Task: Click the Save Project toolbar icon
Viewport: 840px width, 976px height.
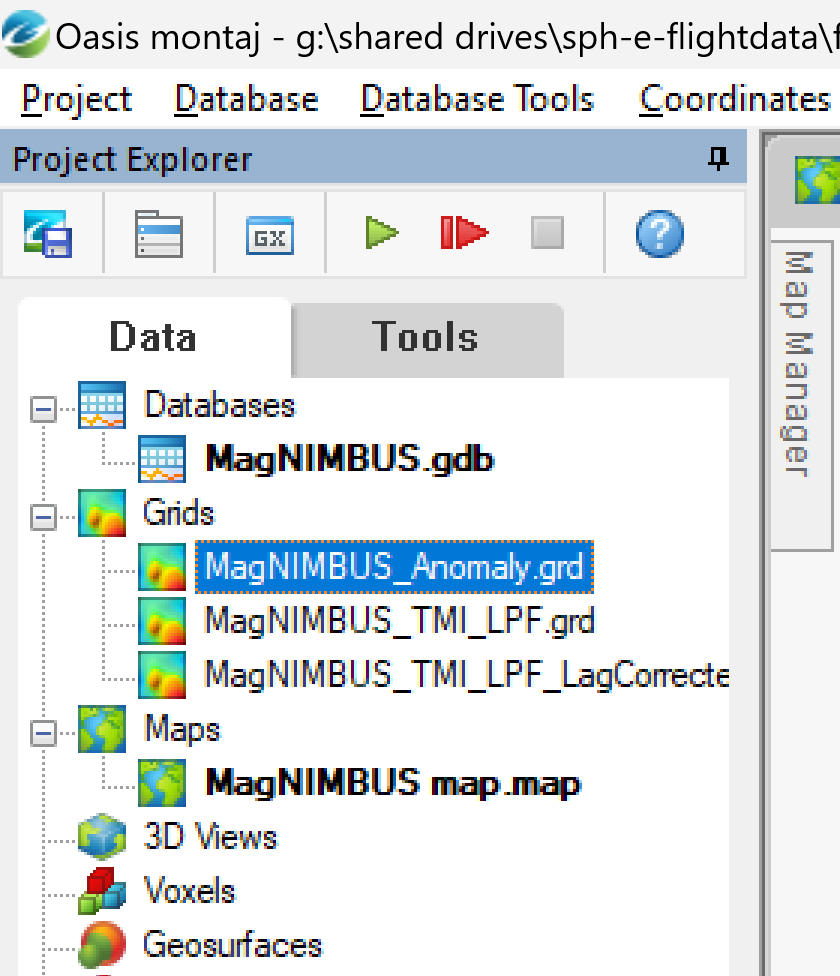Action: tap(48, 233)
